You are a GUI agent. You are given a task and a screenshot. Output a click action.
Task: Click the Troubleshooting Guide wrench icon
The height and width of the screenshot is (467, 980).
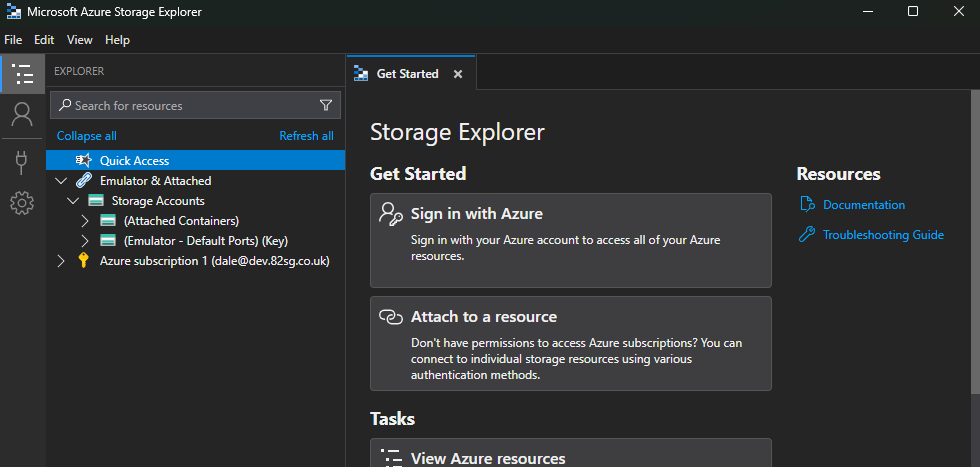pos(807,234)
